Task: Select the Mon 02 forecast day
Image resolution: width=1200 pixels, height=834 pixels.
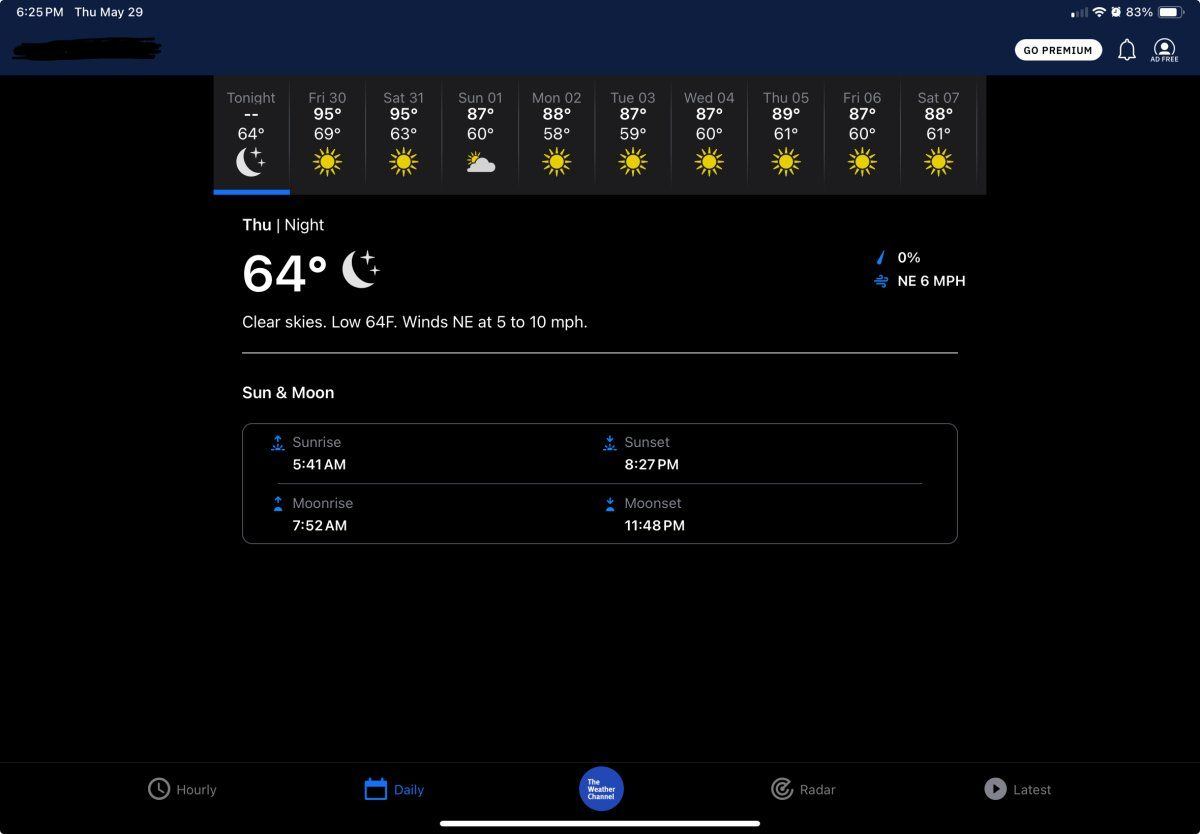Action: tap(557, 134)
